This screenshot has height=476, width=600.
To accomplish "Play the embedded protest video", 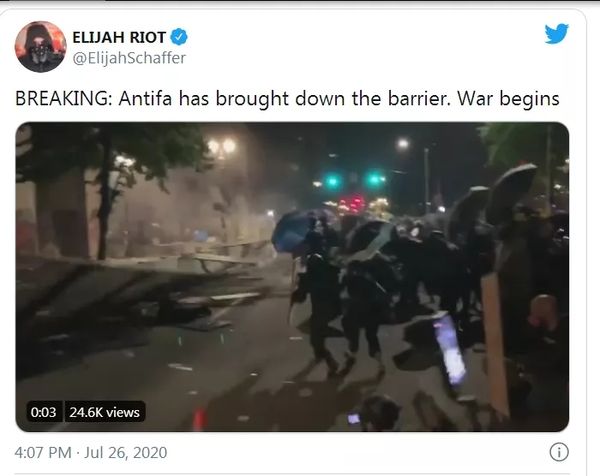I will coord(292,277).
